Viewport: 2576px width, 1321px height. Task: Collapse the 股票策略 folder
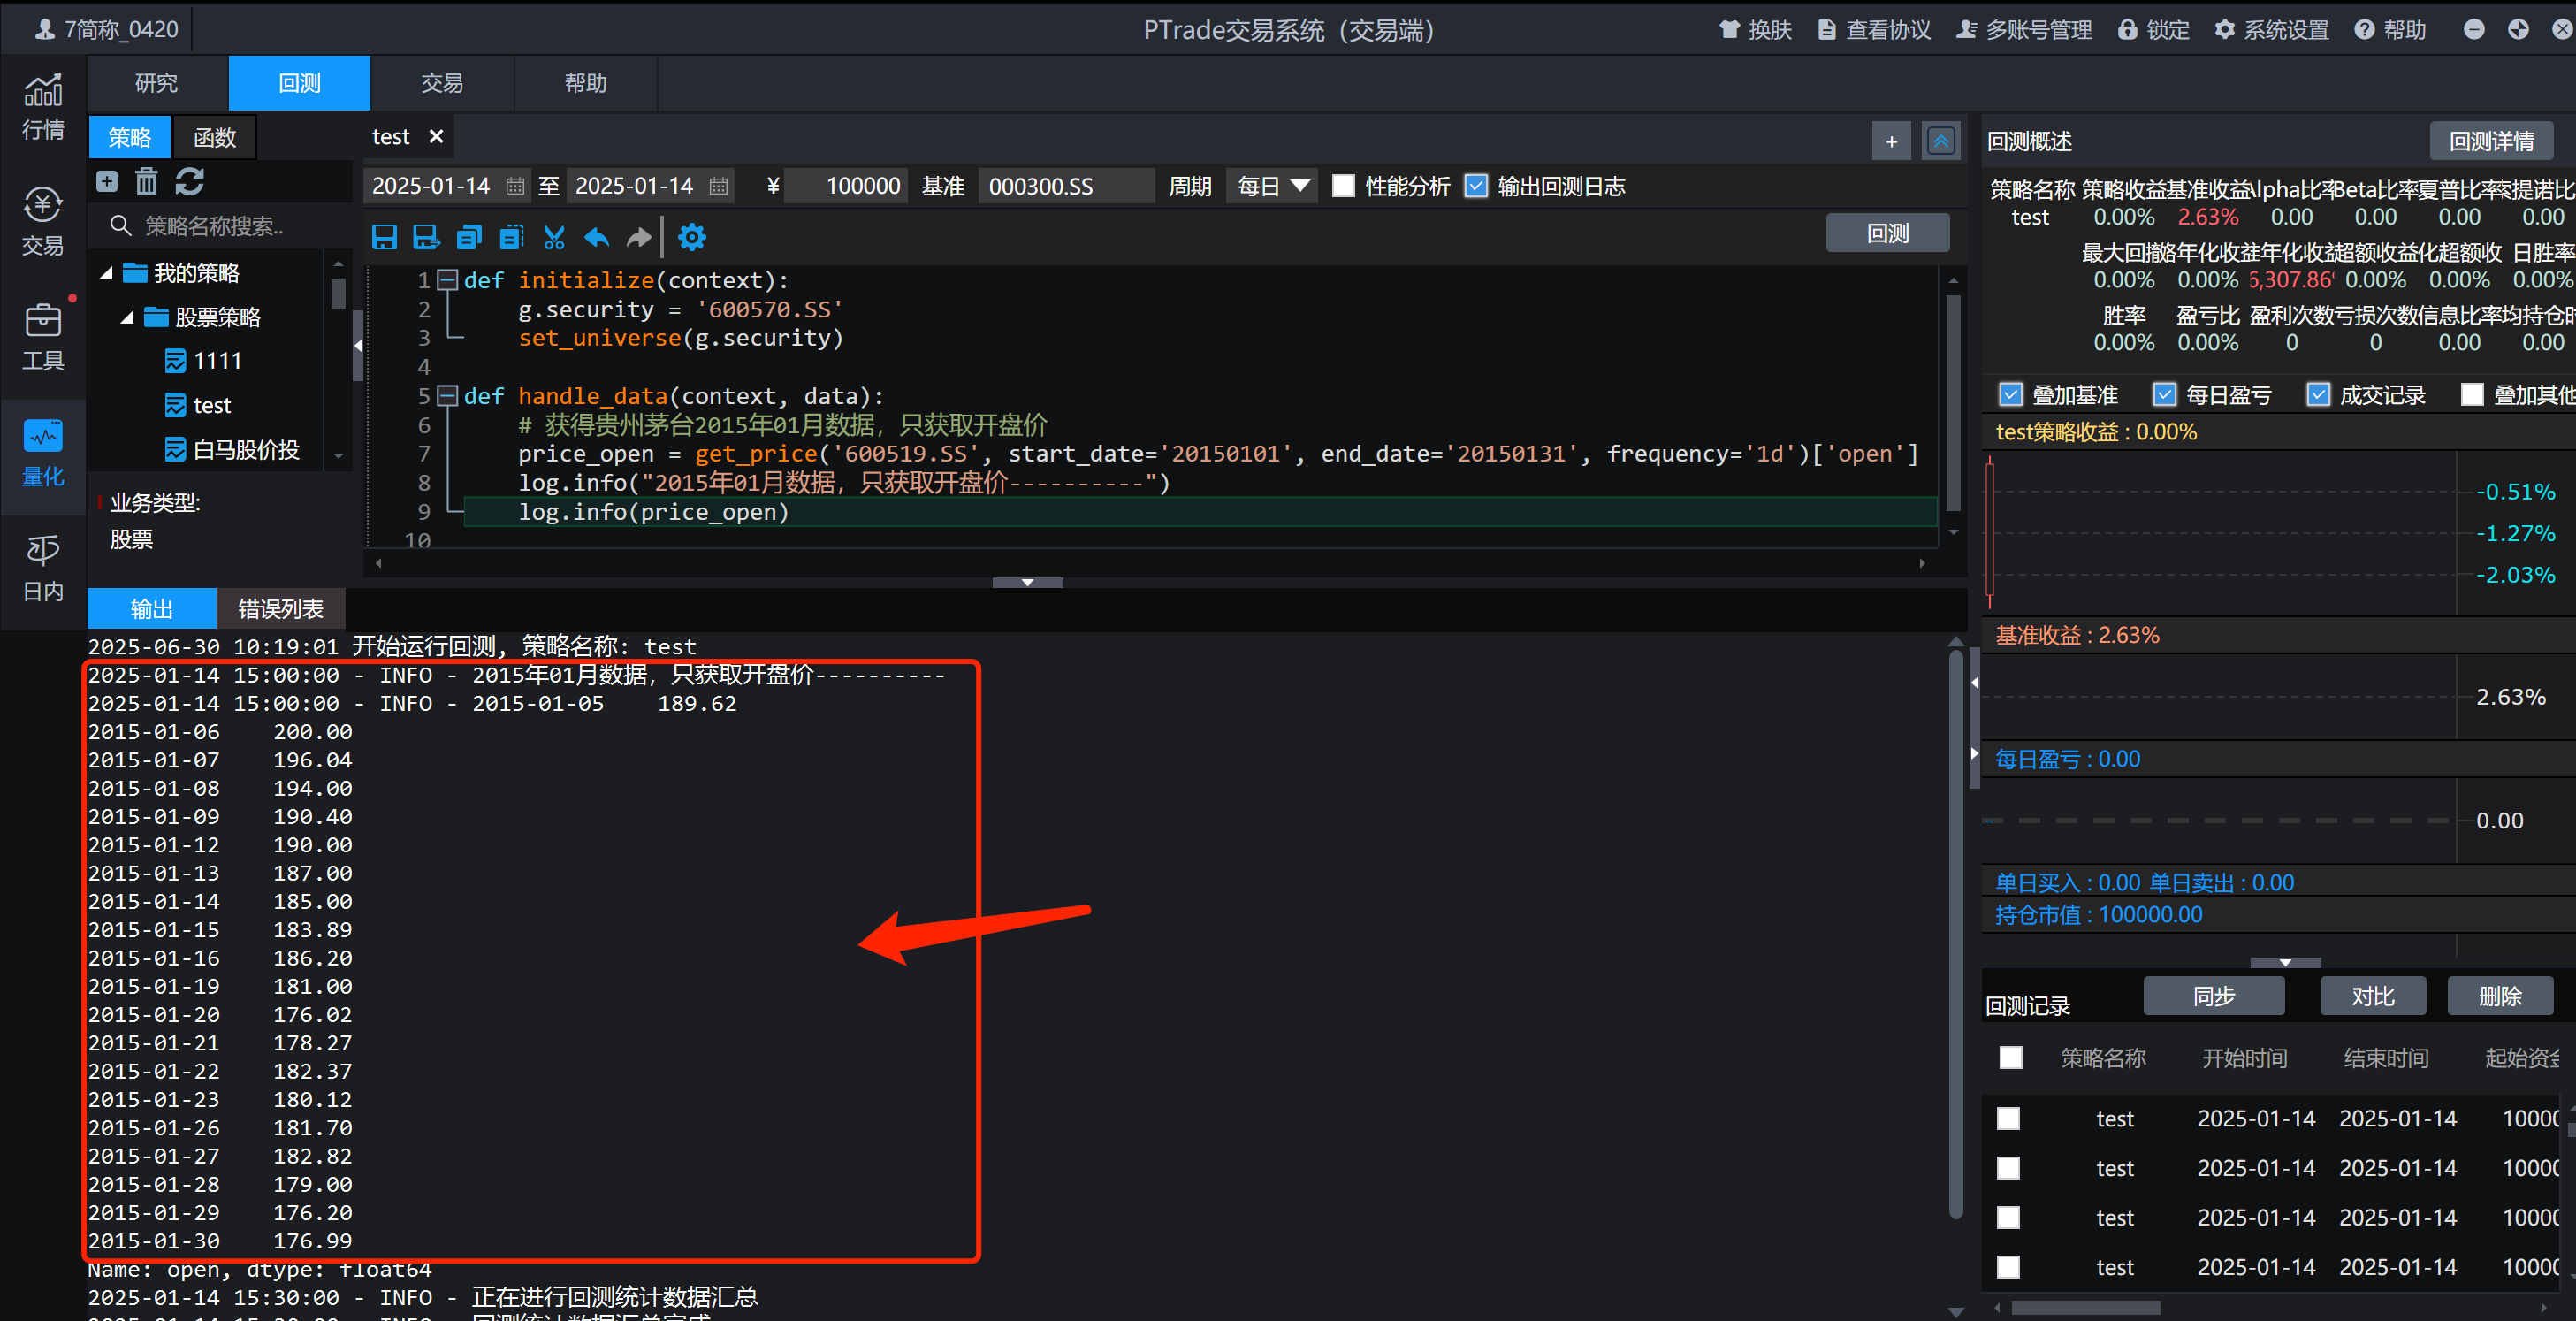click(x=127, y=318)
